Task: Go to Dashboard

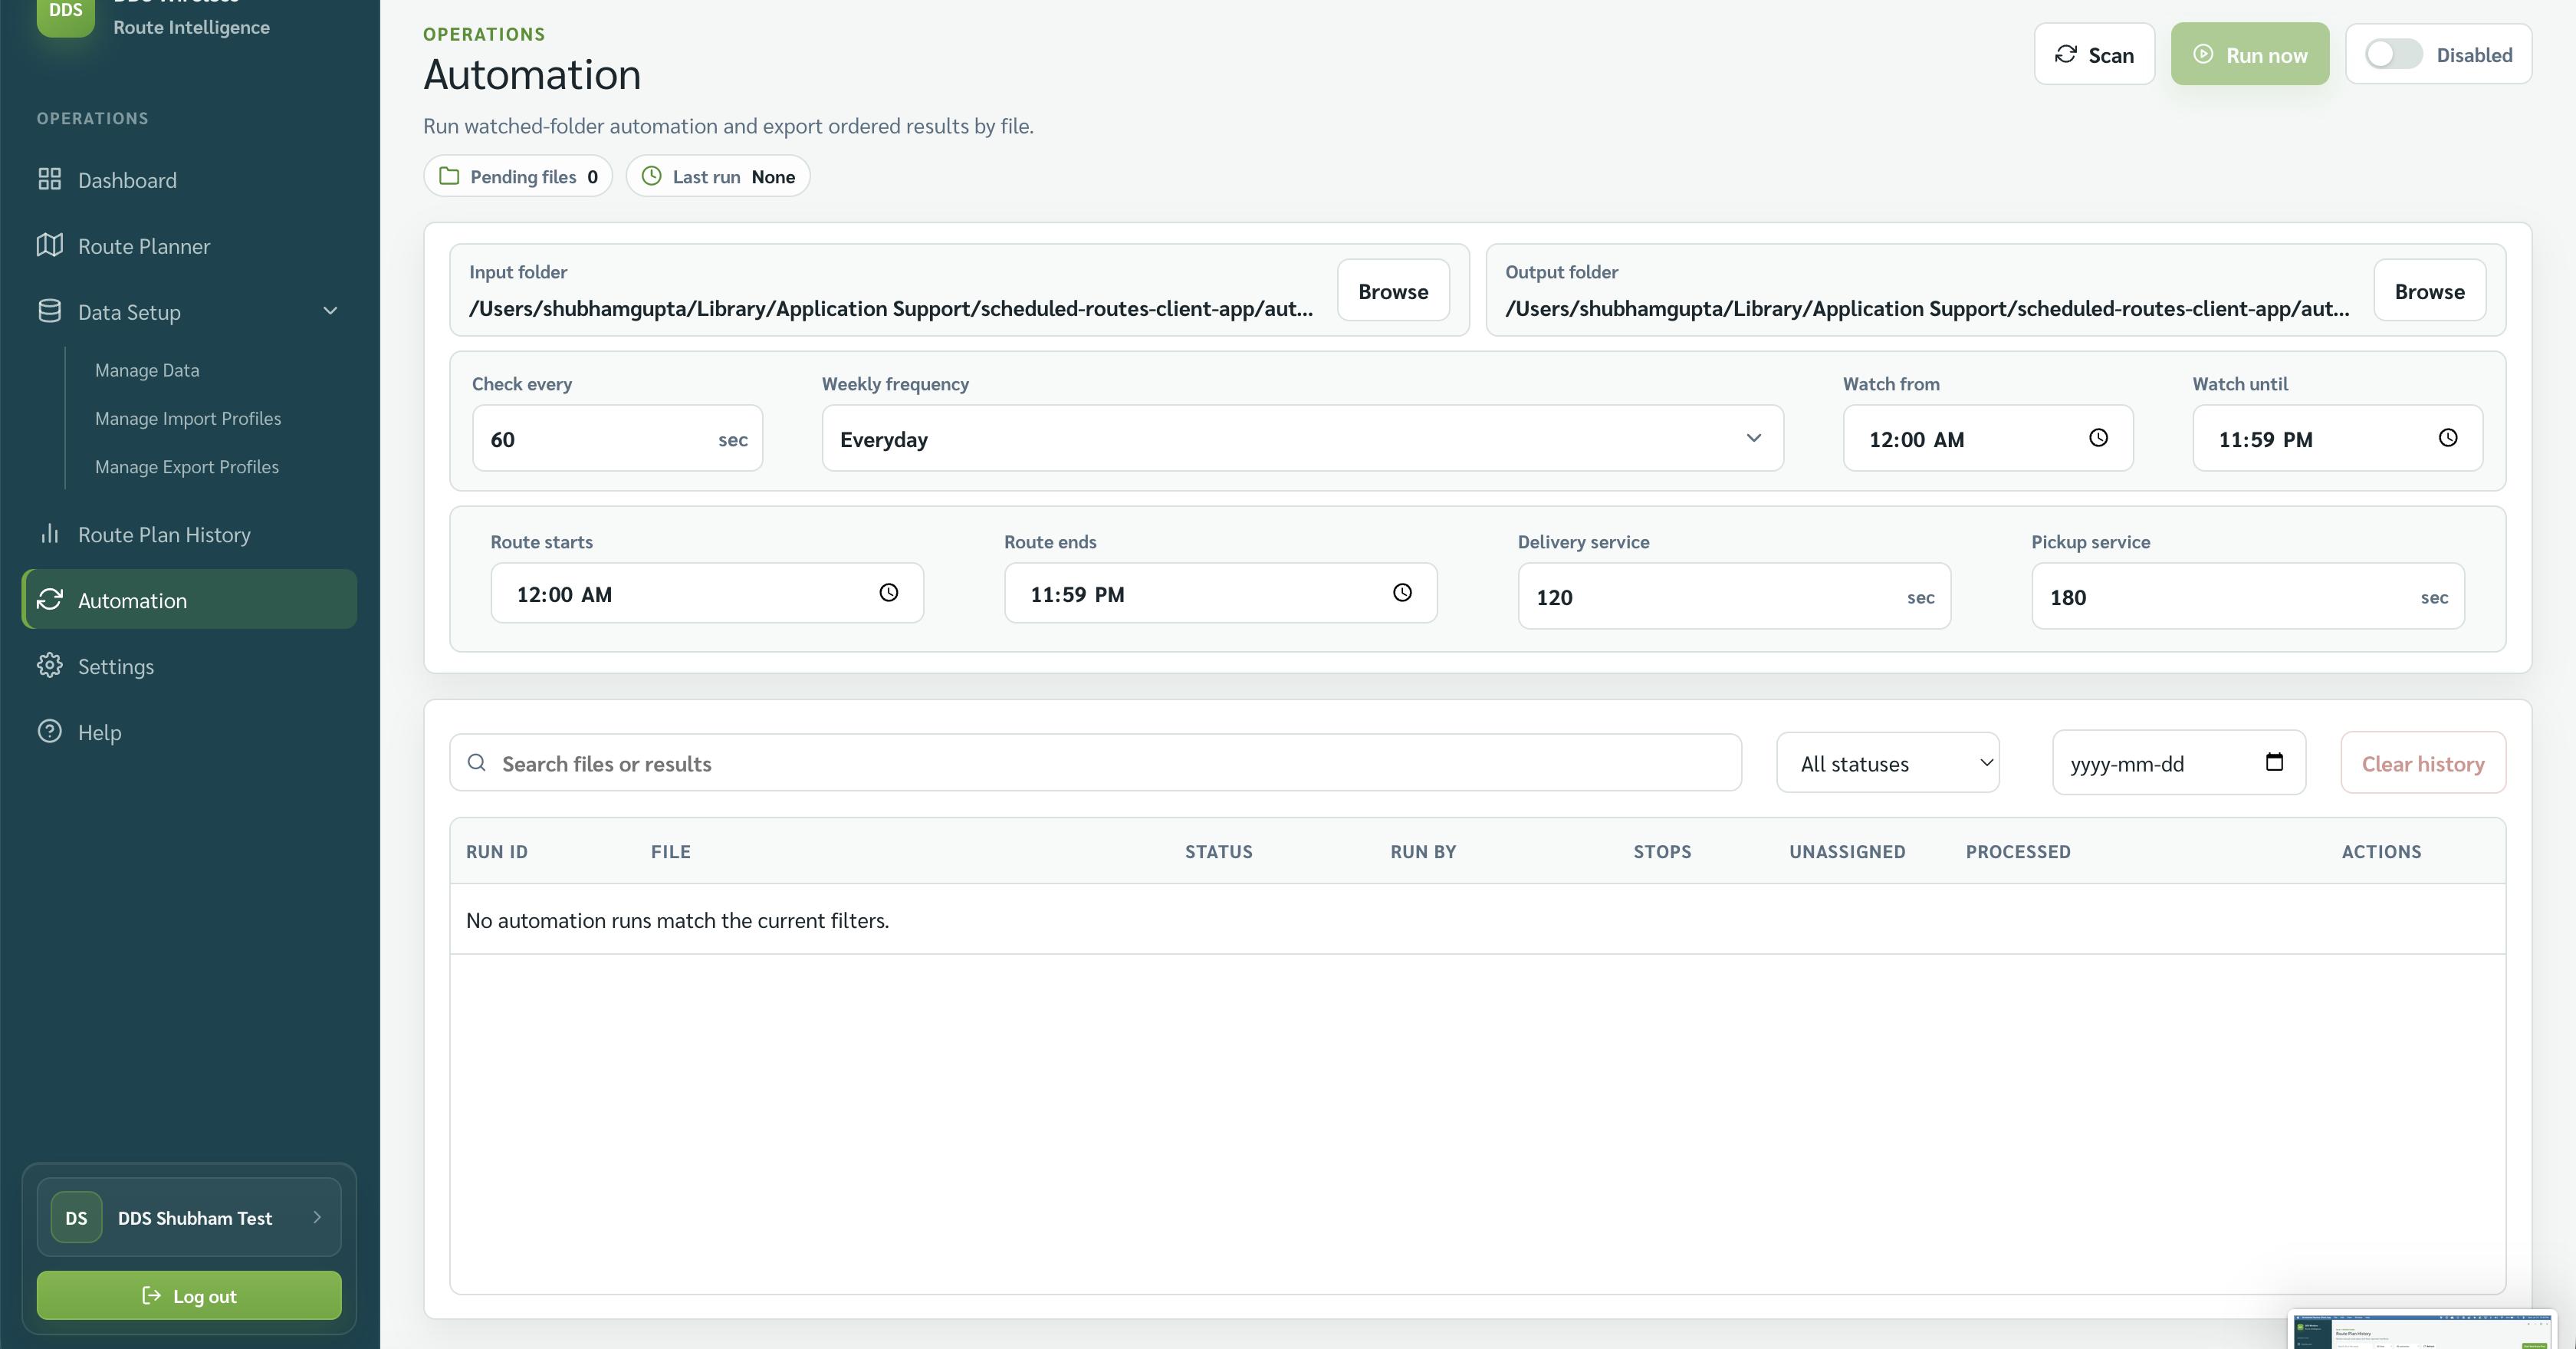Action: tap(189, 180)
